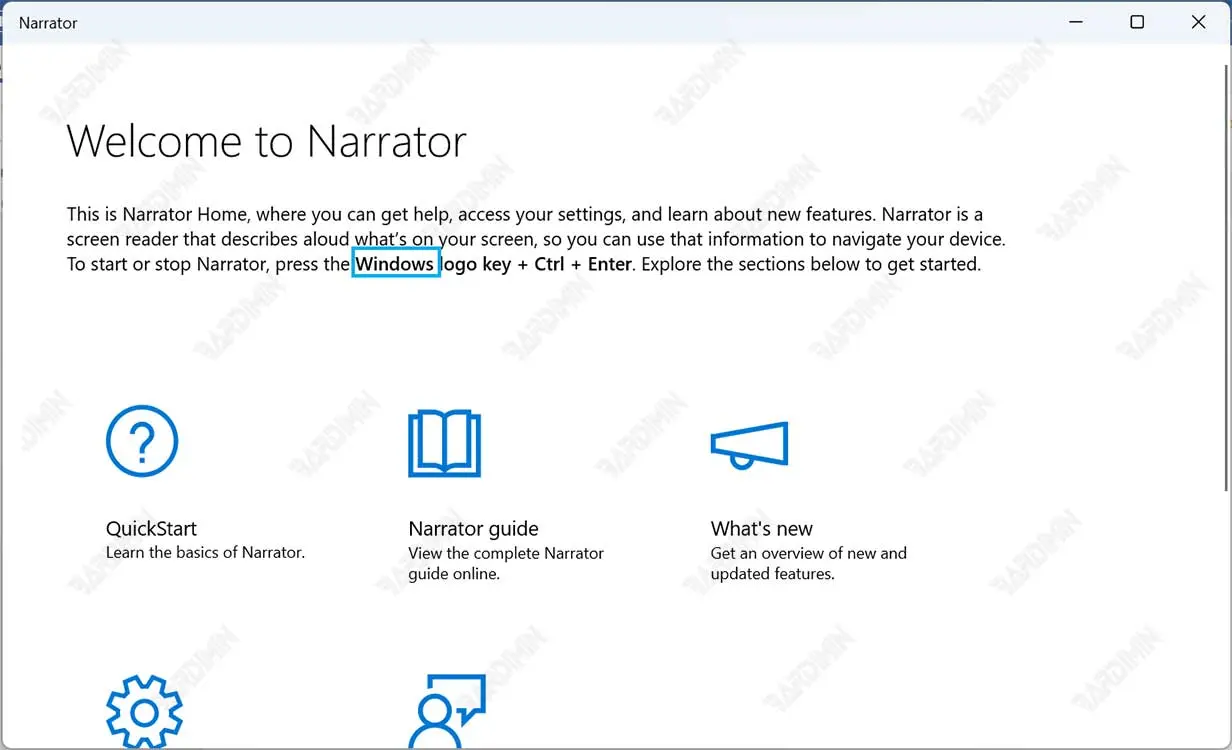Select the What's new title text
This screenshot has height=750, width=1232.
click(x=761, y=529)
